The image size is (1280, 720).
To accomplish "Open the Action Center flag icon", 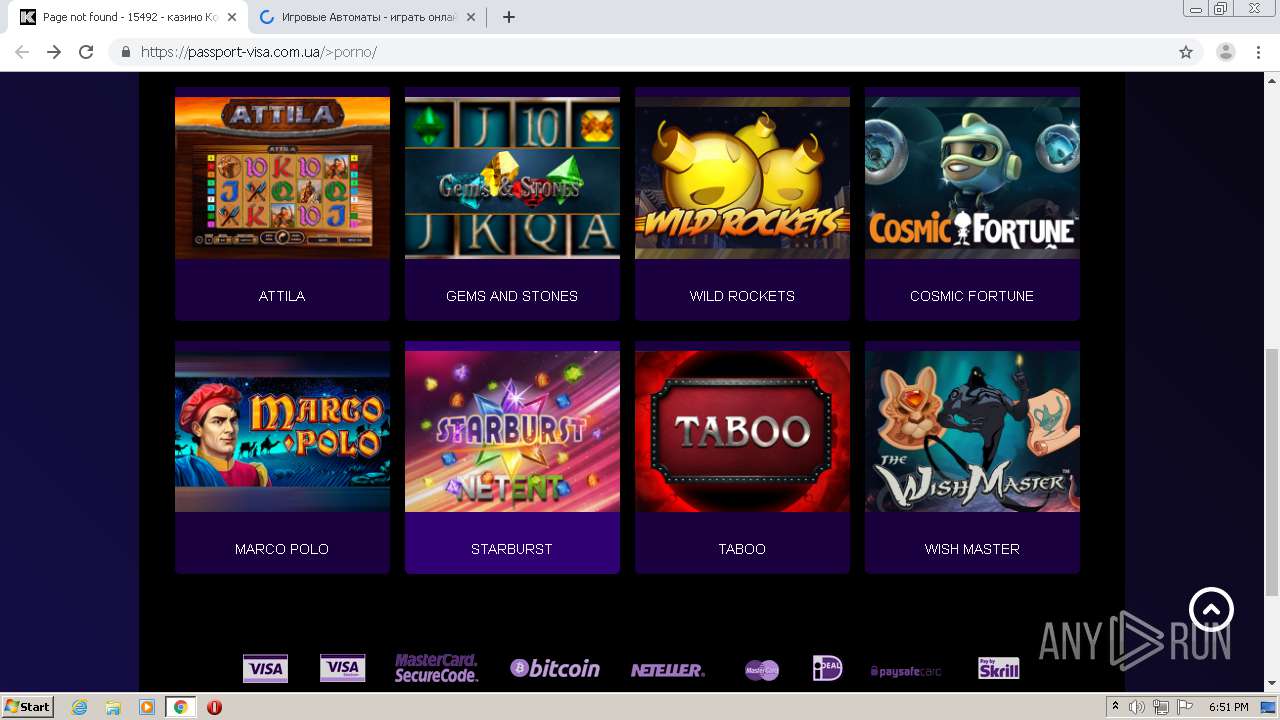I will [x=1184, y=707].
